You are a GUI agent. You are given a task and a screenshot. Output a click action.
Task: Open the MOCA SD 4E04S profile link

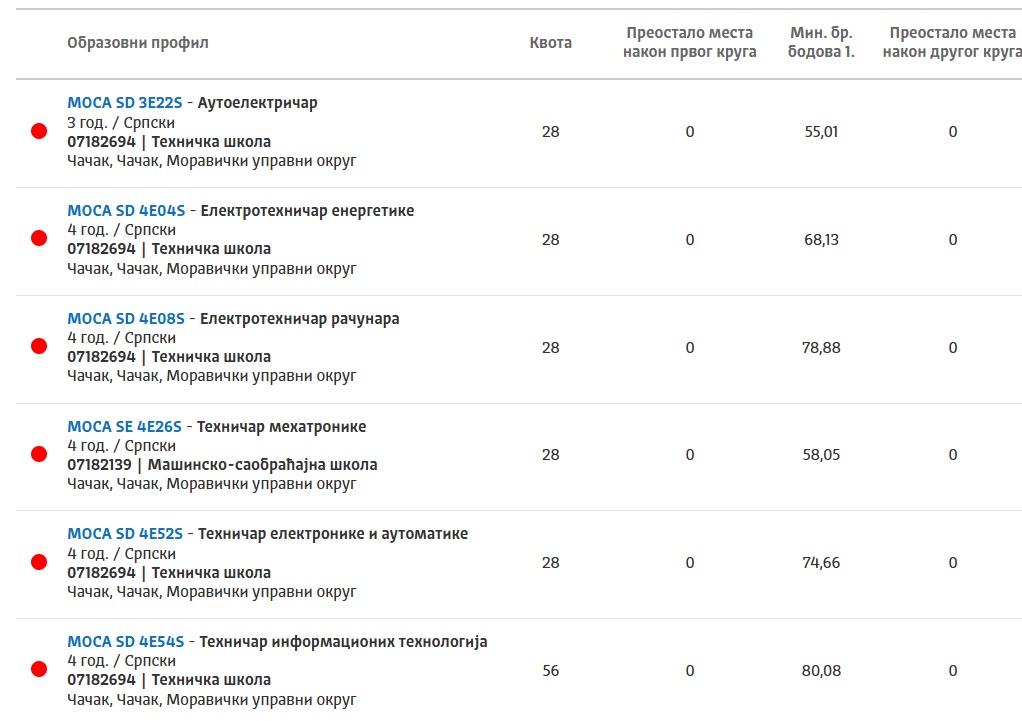(x=126, y=211)
